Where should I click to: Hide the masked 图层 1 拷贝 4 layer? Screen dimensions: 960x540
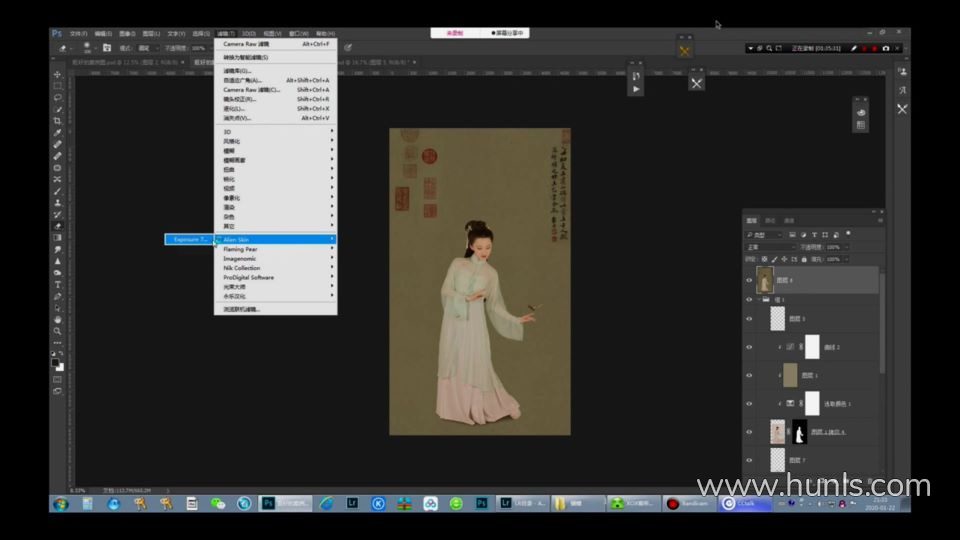coord(749,432)
